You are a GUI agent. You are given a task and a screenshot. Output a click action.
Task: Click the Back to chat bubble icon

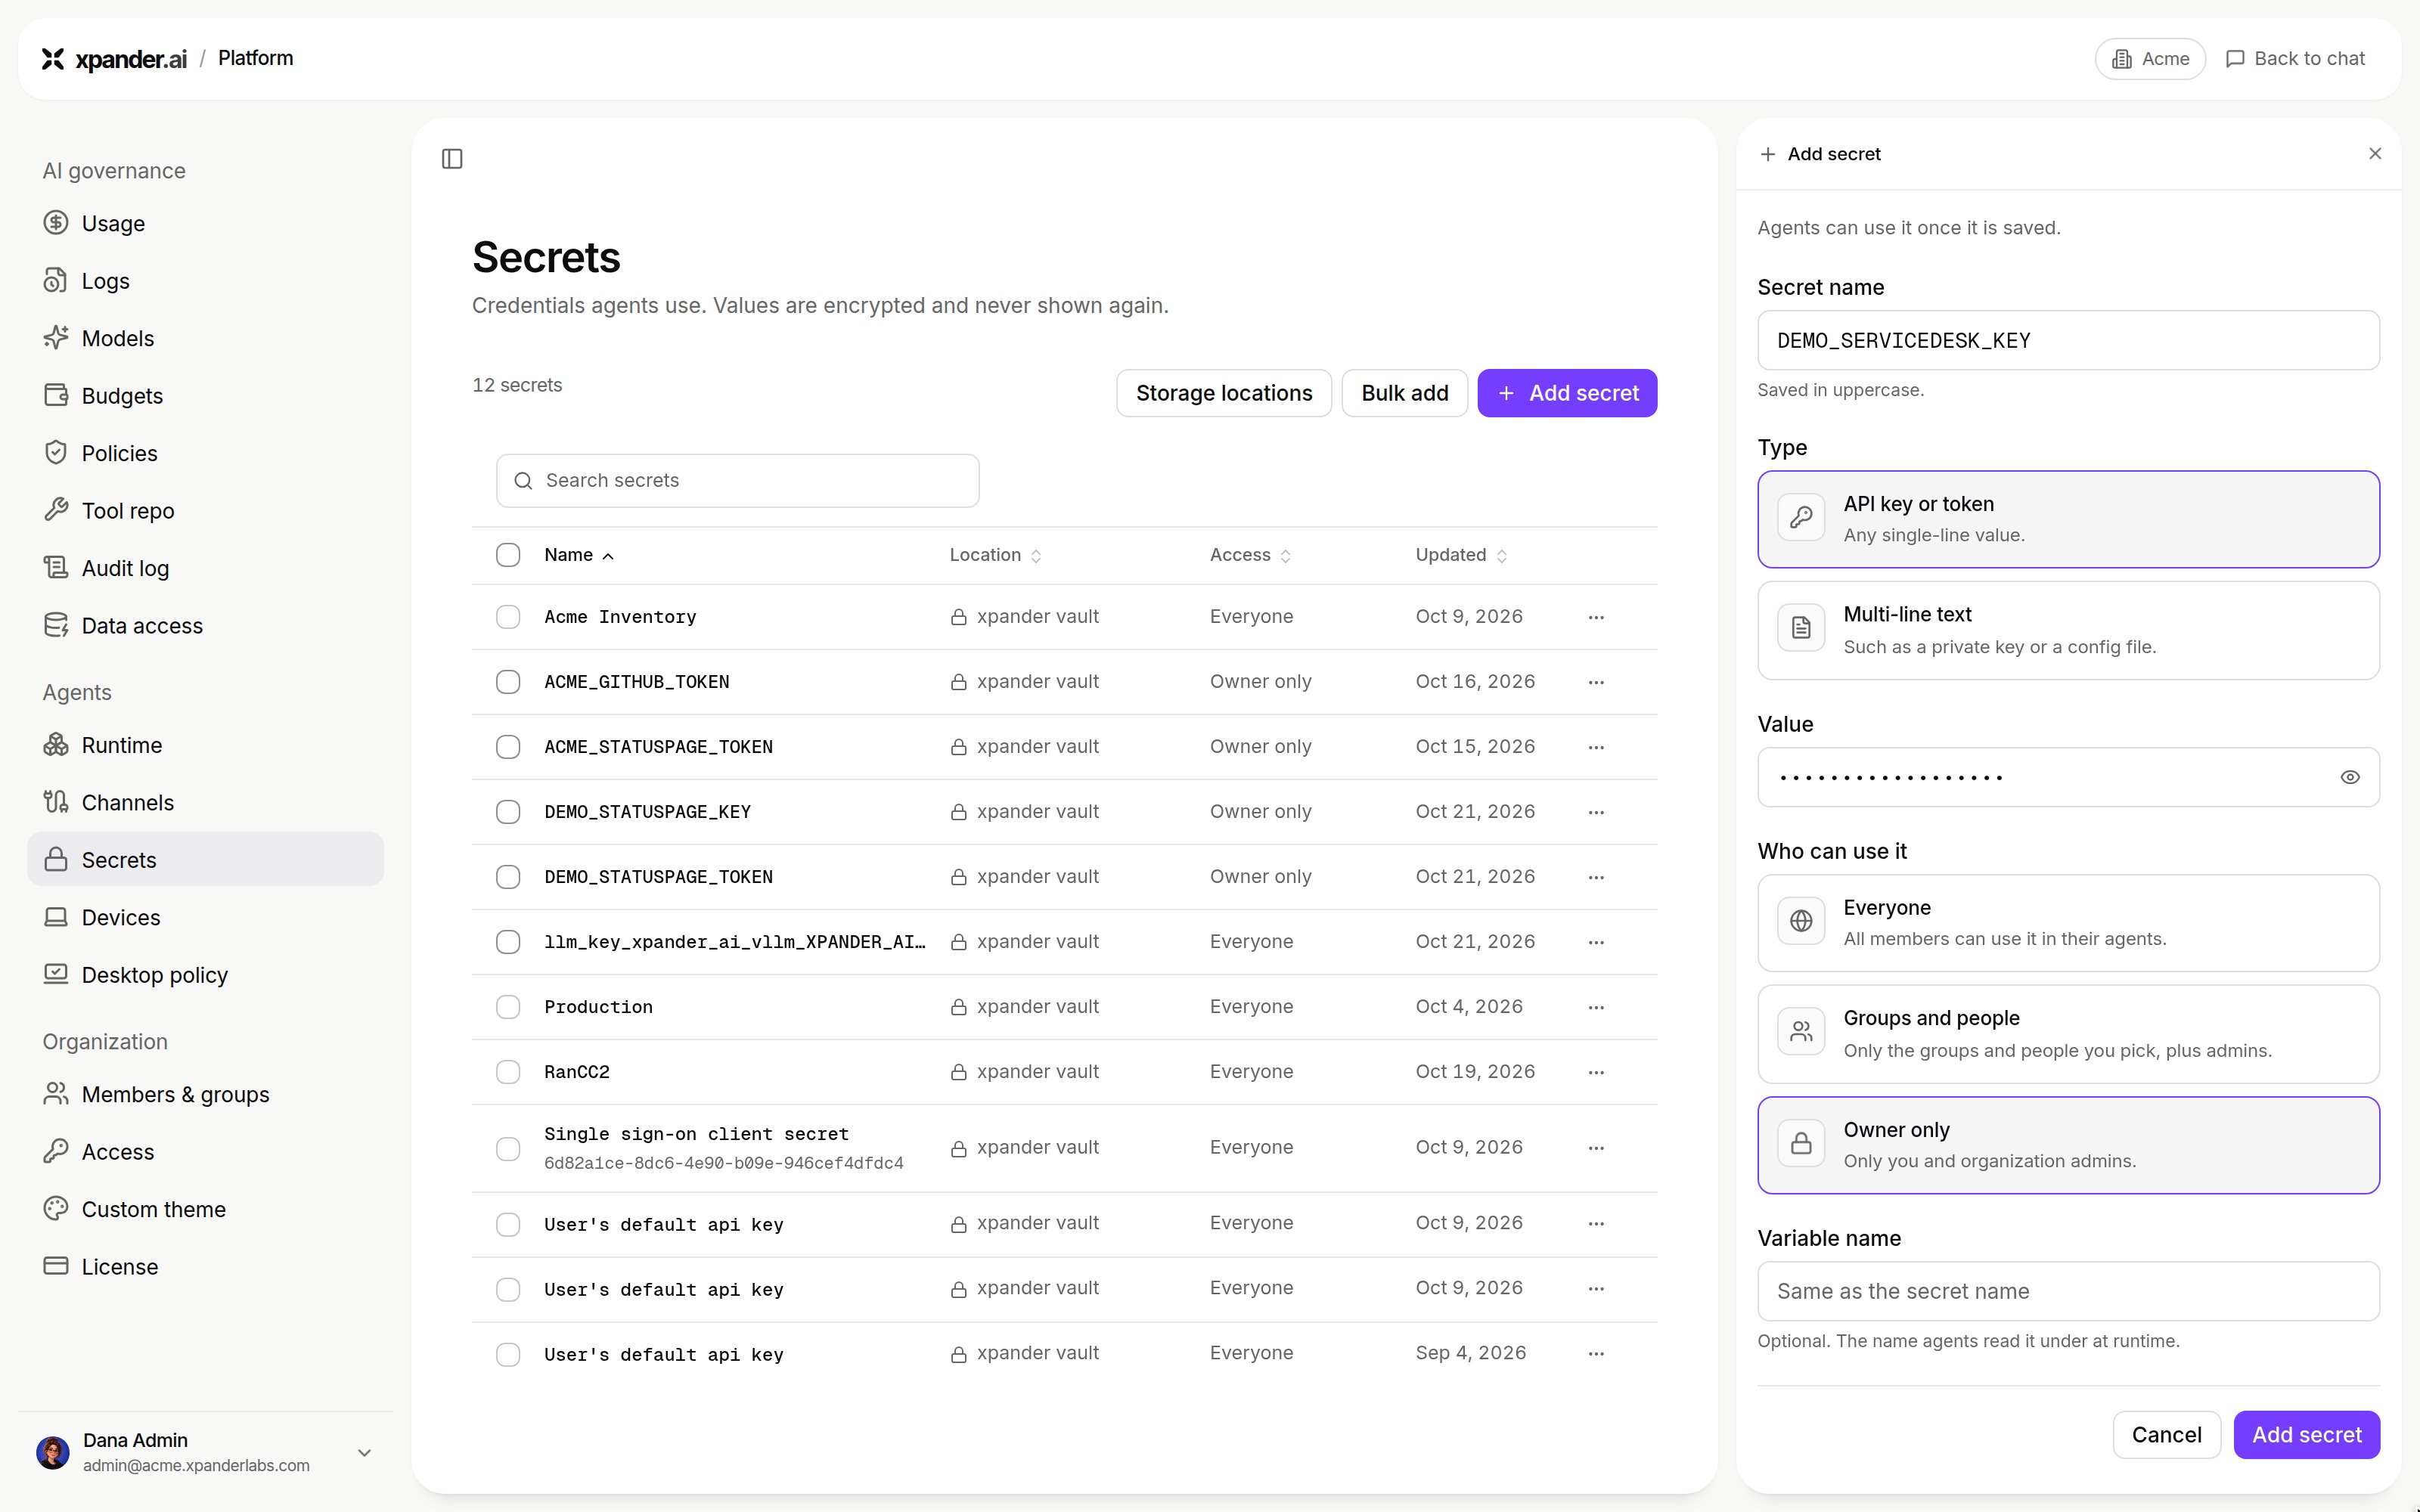coord(2235,59)
